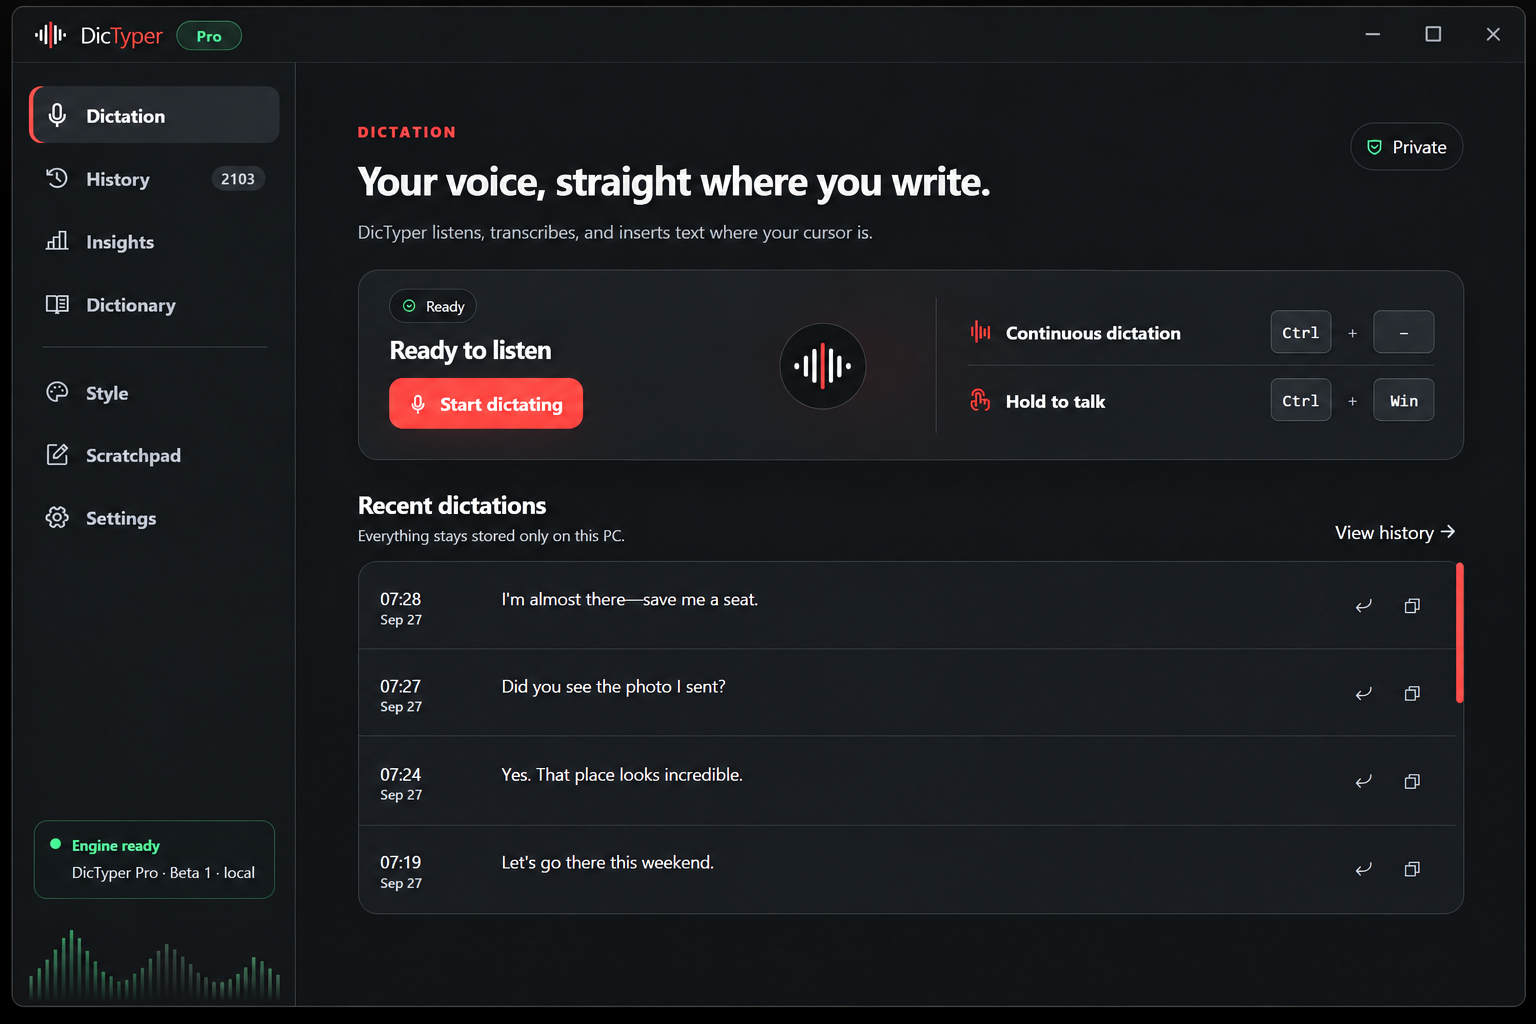Screen dimensions: 1536x1024
Task: Click the History count badge 2103
Action: (238, 179)
